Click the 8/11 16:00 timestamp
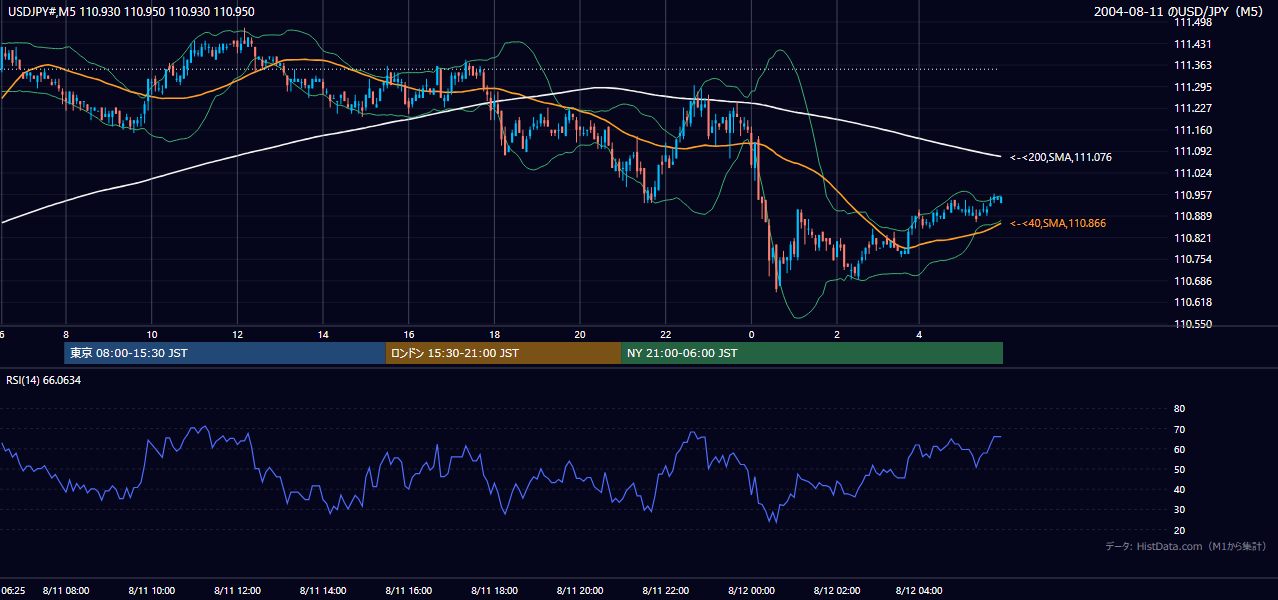The image size is (1278, 600). 409,590
